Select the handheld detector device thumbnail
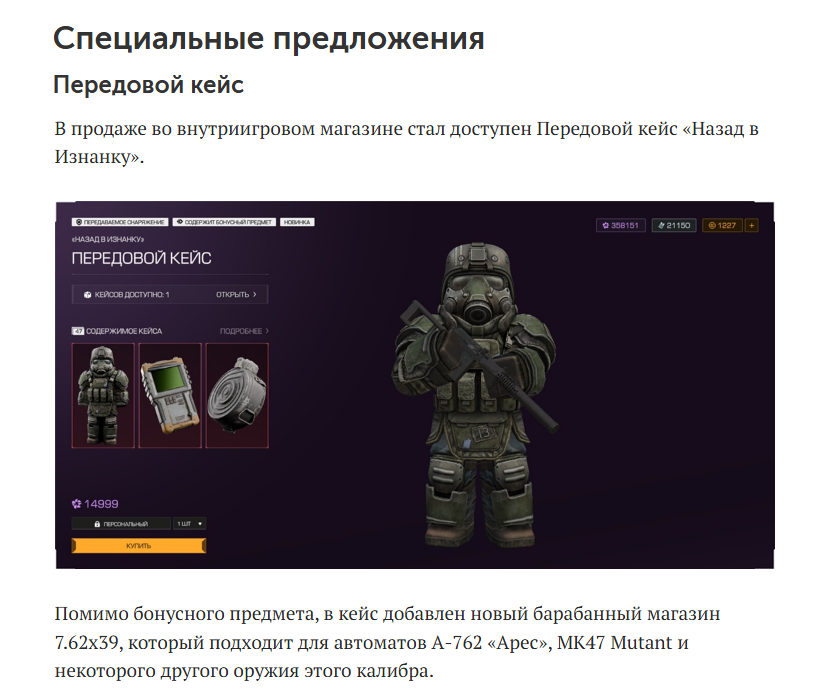The image size is (822, 692). (x=170, y=395)
